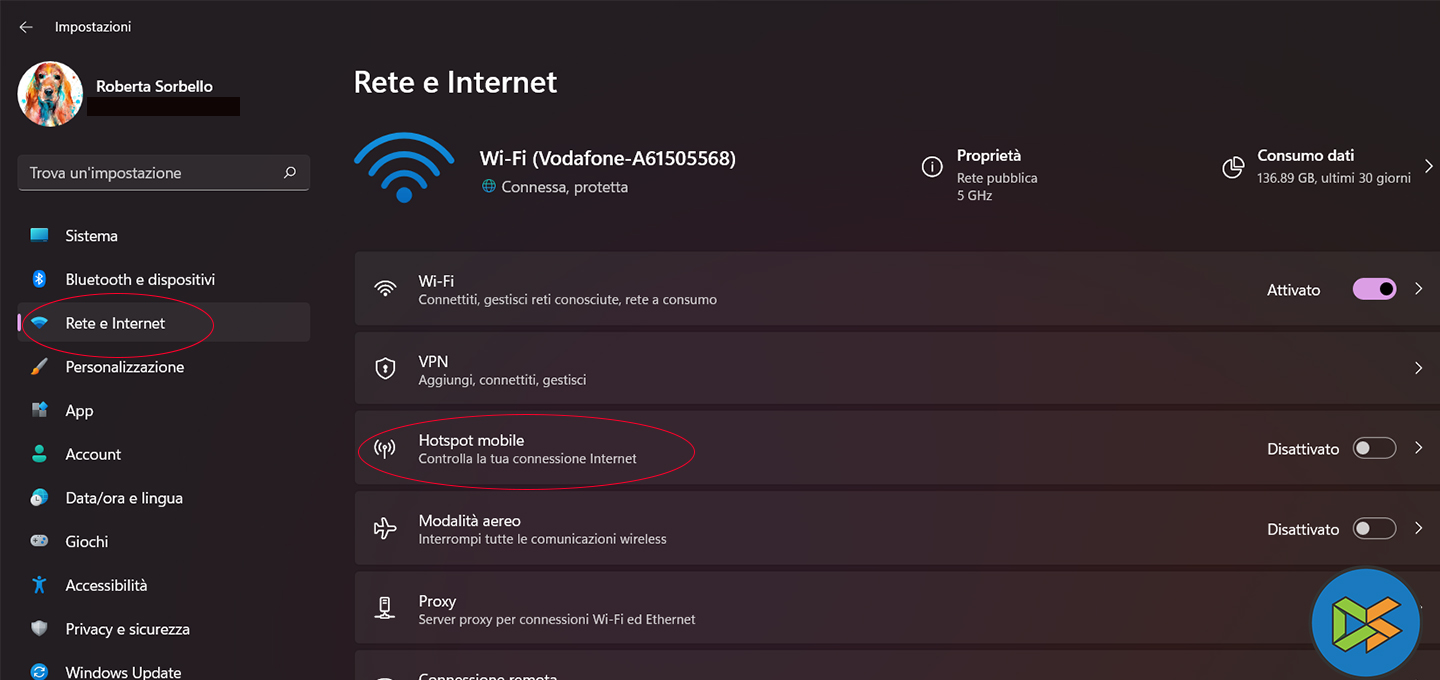Screen dimensions: 1440x680
Task: Toggle Modalità aereo switch on
Action: [1374, 529]
